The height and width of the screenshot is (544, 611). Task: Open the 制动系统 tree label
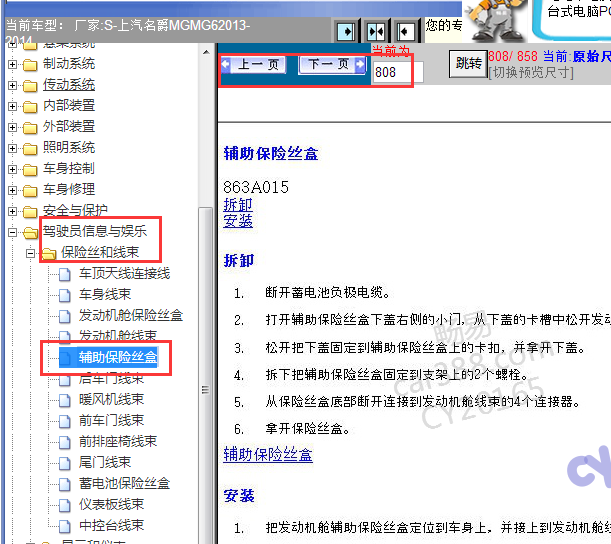pos(69,64)
